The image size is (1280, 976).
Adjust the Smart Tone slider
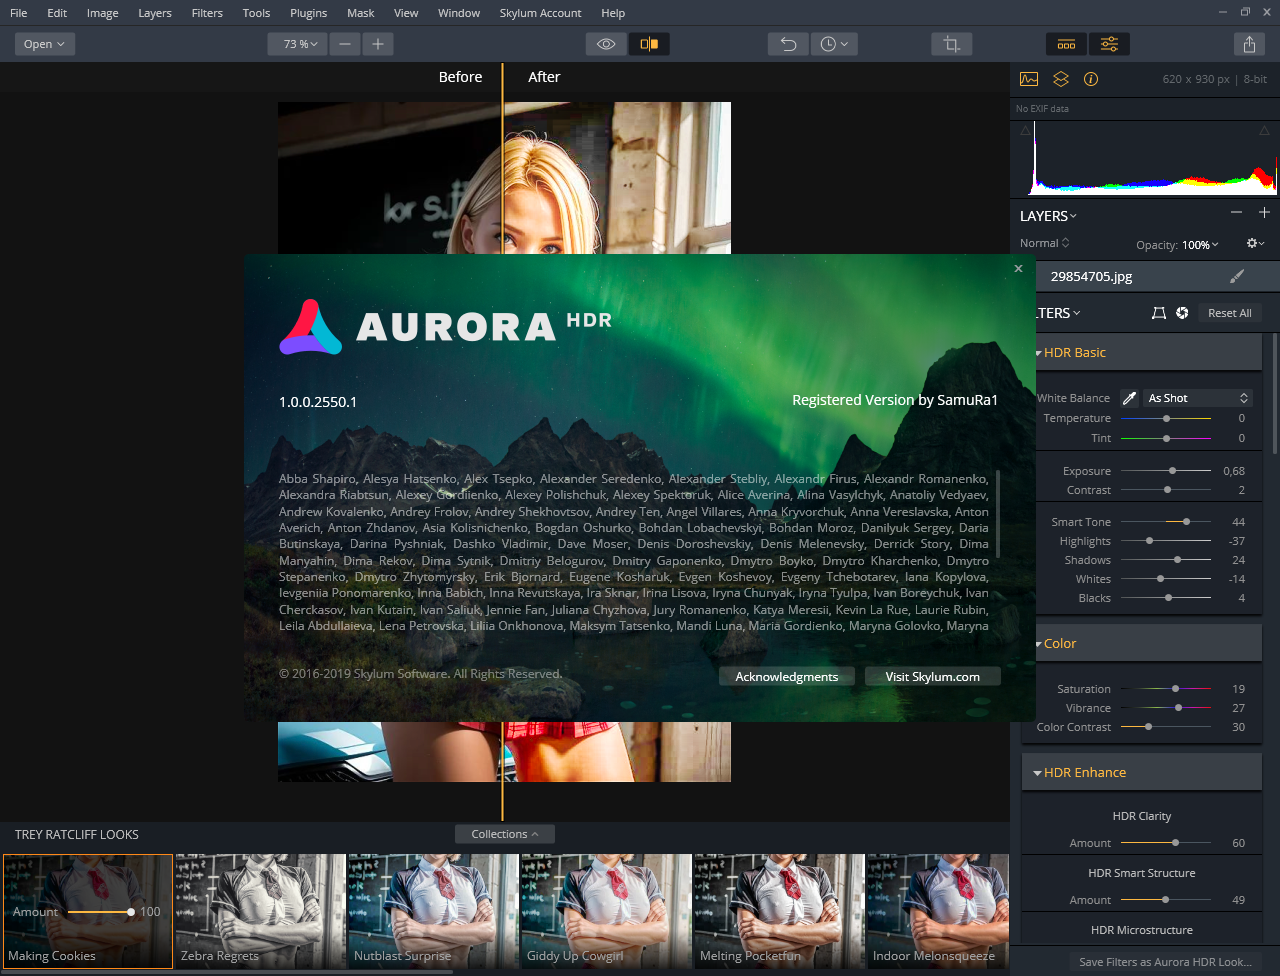pyautogui.click(x=1166, y=522)
